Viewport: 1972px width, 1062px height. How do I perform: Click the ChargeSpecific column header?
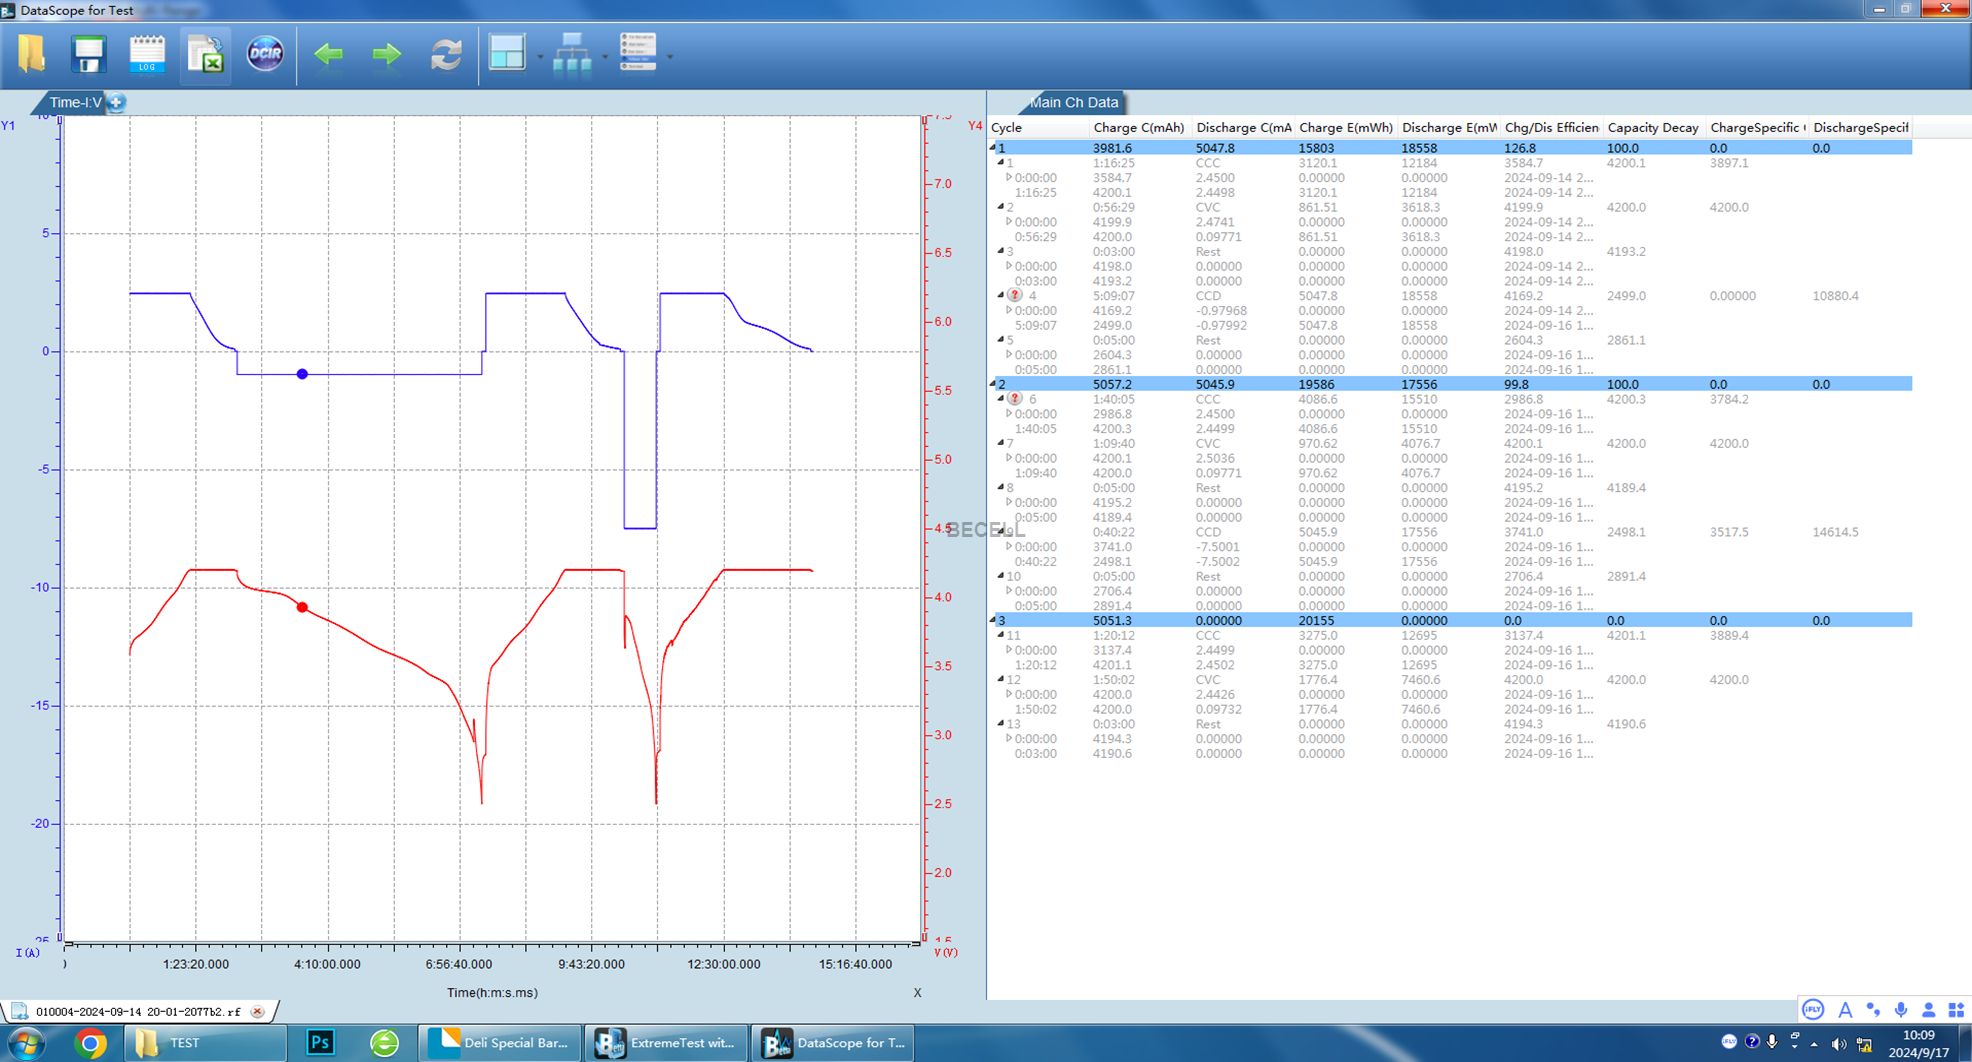point(1757,128)
